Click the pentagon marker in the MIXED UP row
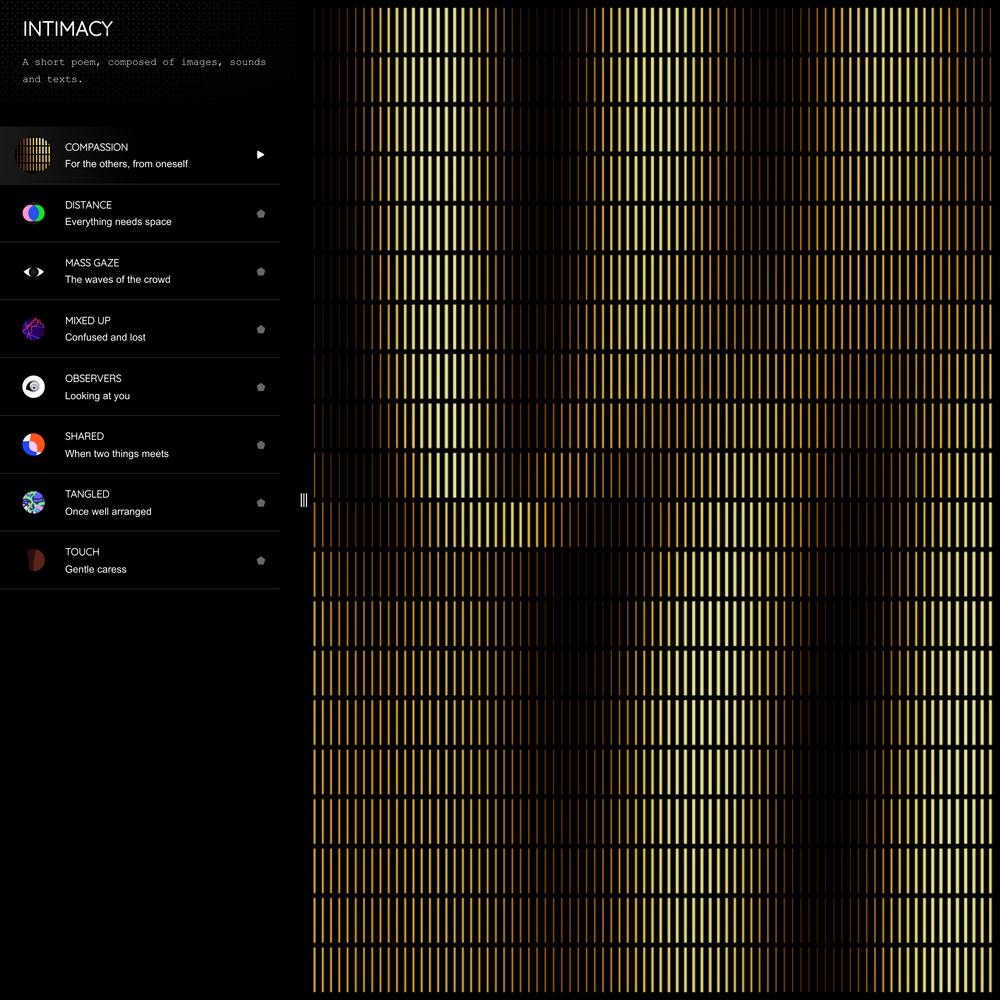This screenshot has width=1000, height=1000. (x=261, y=330)
